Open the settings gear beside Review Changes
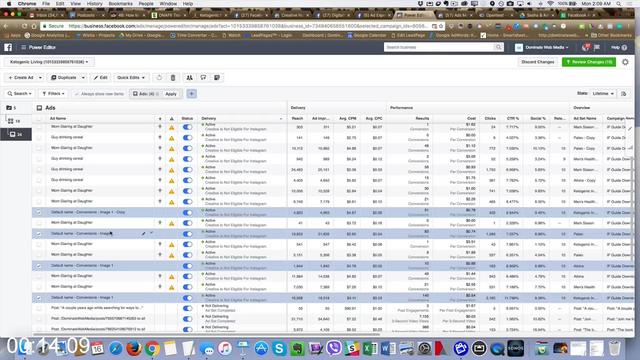The height and width of the screenshot is (360, 640). click(x=625, y=62)
